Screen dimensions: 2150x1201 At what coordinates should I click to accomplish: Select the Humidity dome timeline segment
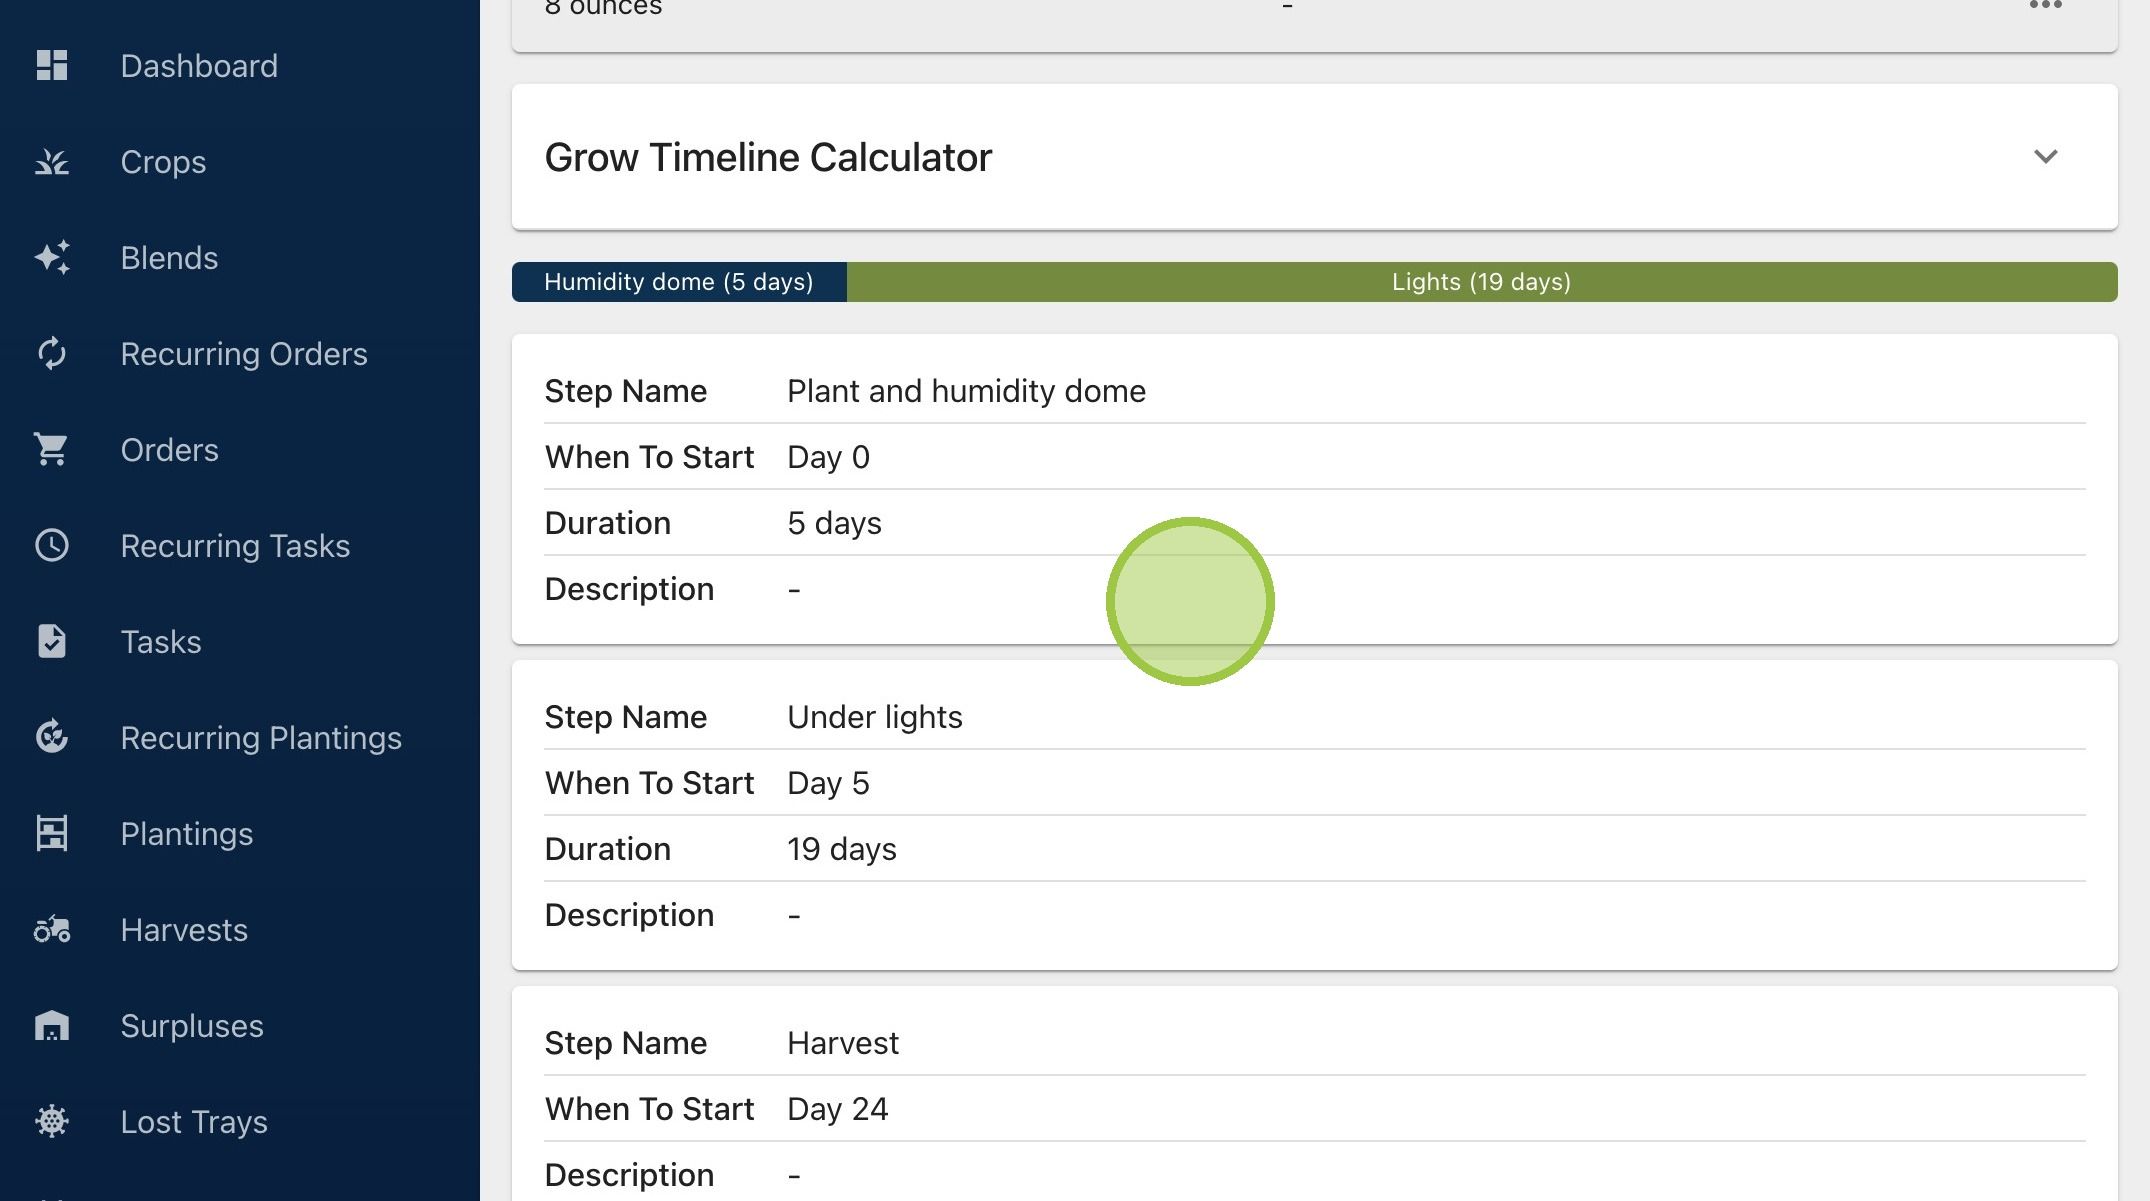point(679,282)
